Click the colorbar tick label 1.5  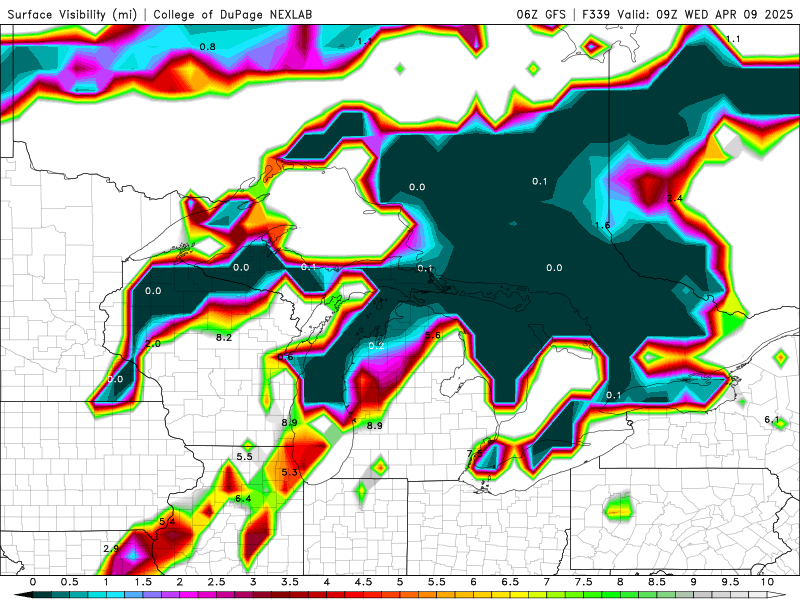click(143, 582)
